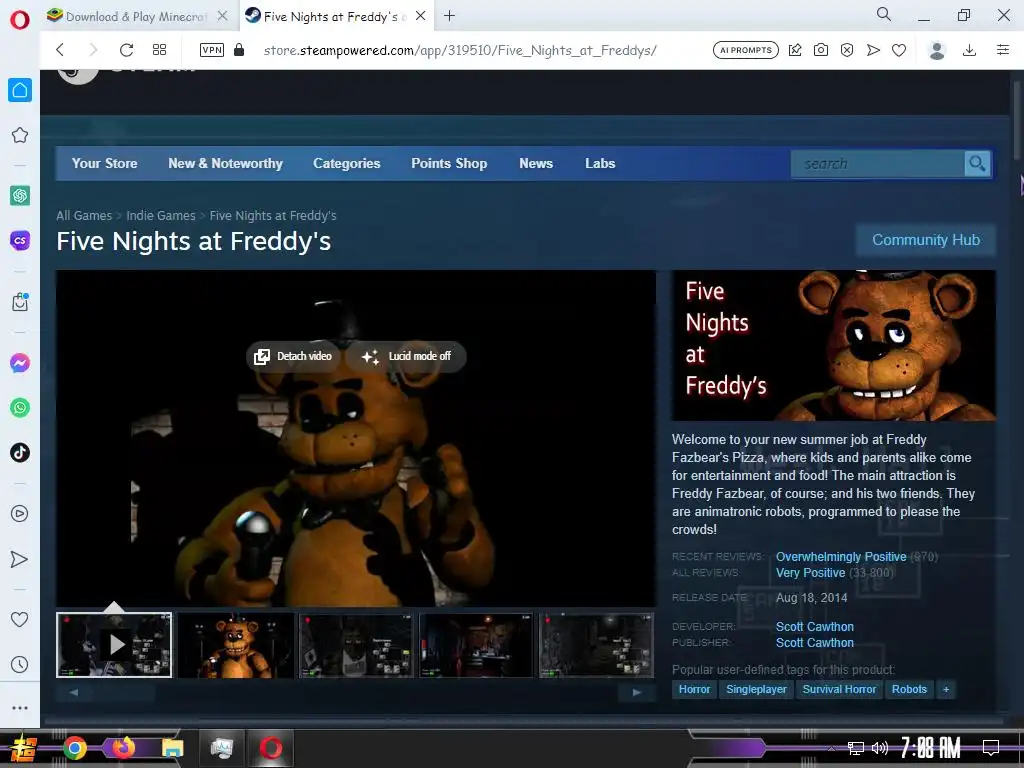Open the Categories menu
Viewport: 1024px width, 768px height.
347,163
